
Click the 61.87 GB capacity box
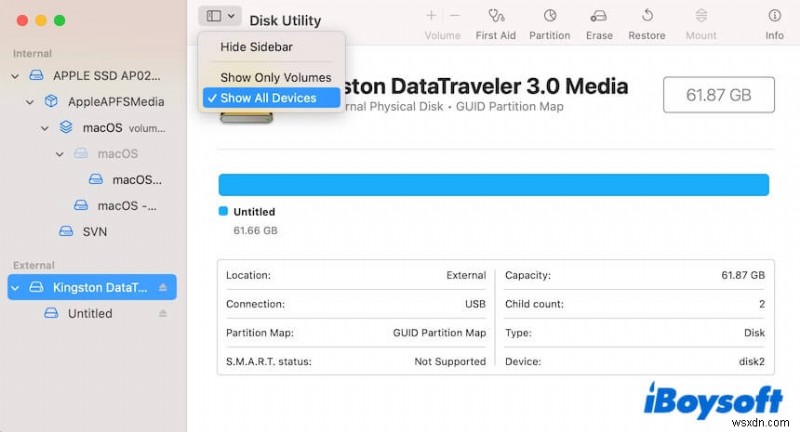718,95
